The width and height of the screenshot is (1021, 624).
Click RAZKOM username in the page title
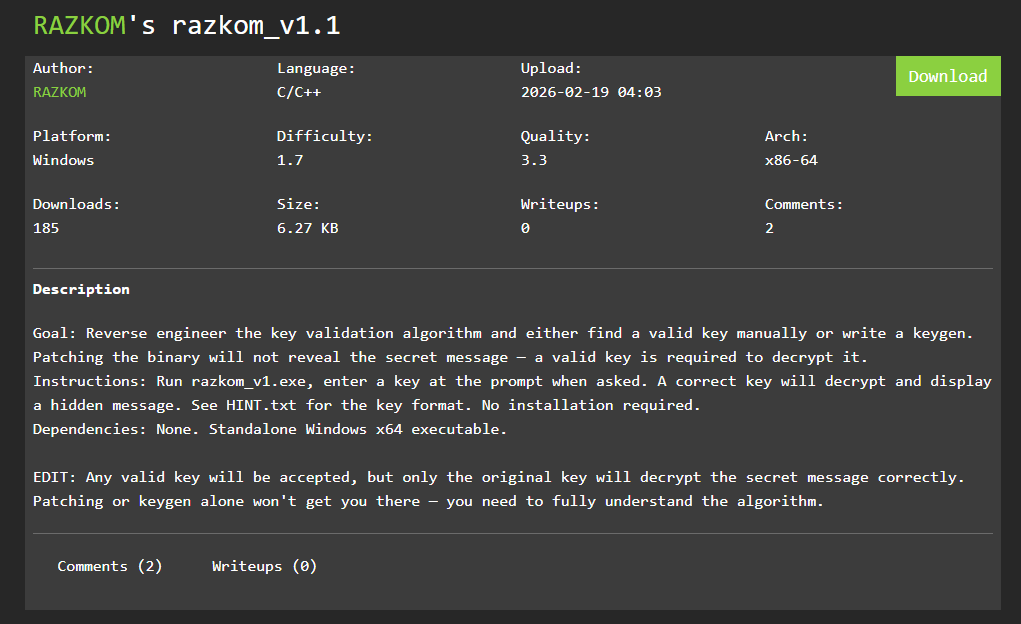(x=79, y=26)
